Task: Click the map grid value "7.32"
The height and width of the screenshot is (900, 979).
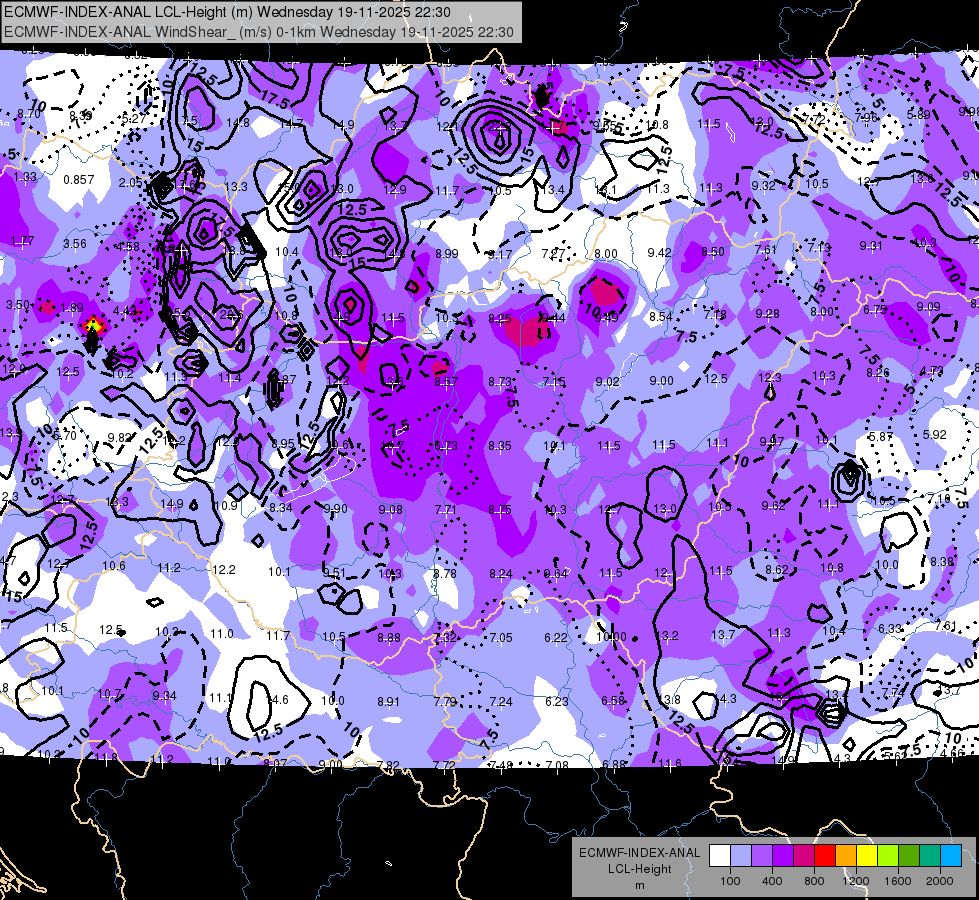Action: click(445, 638)
